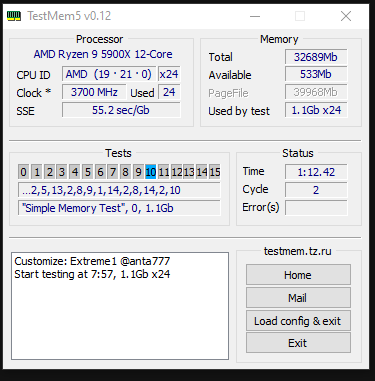The height and width of the screenshot is (381, 375).
Task: Click the CPU ID value AMD (19 · 21 · 0)
Action: click(109, 74)
